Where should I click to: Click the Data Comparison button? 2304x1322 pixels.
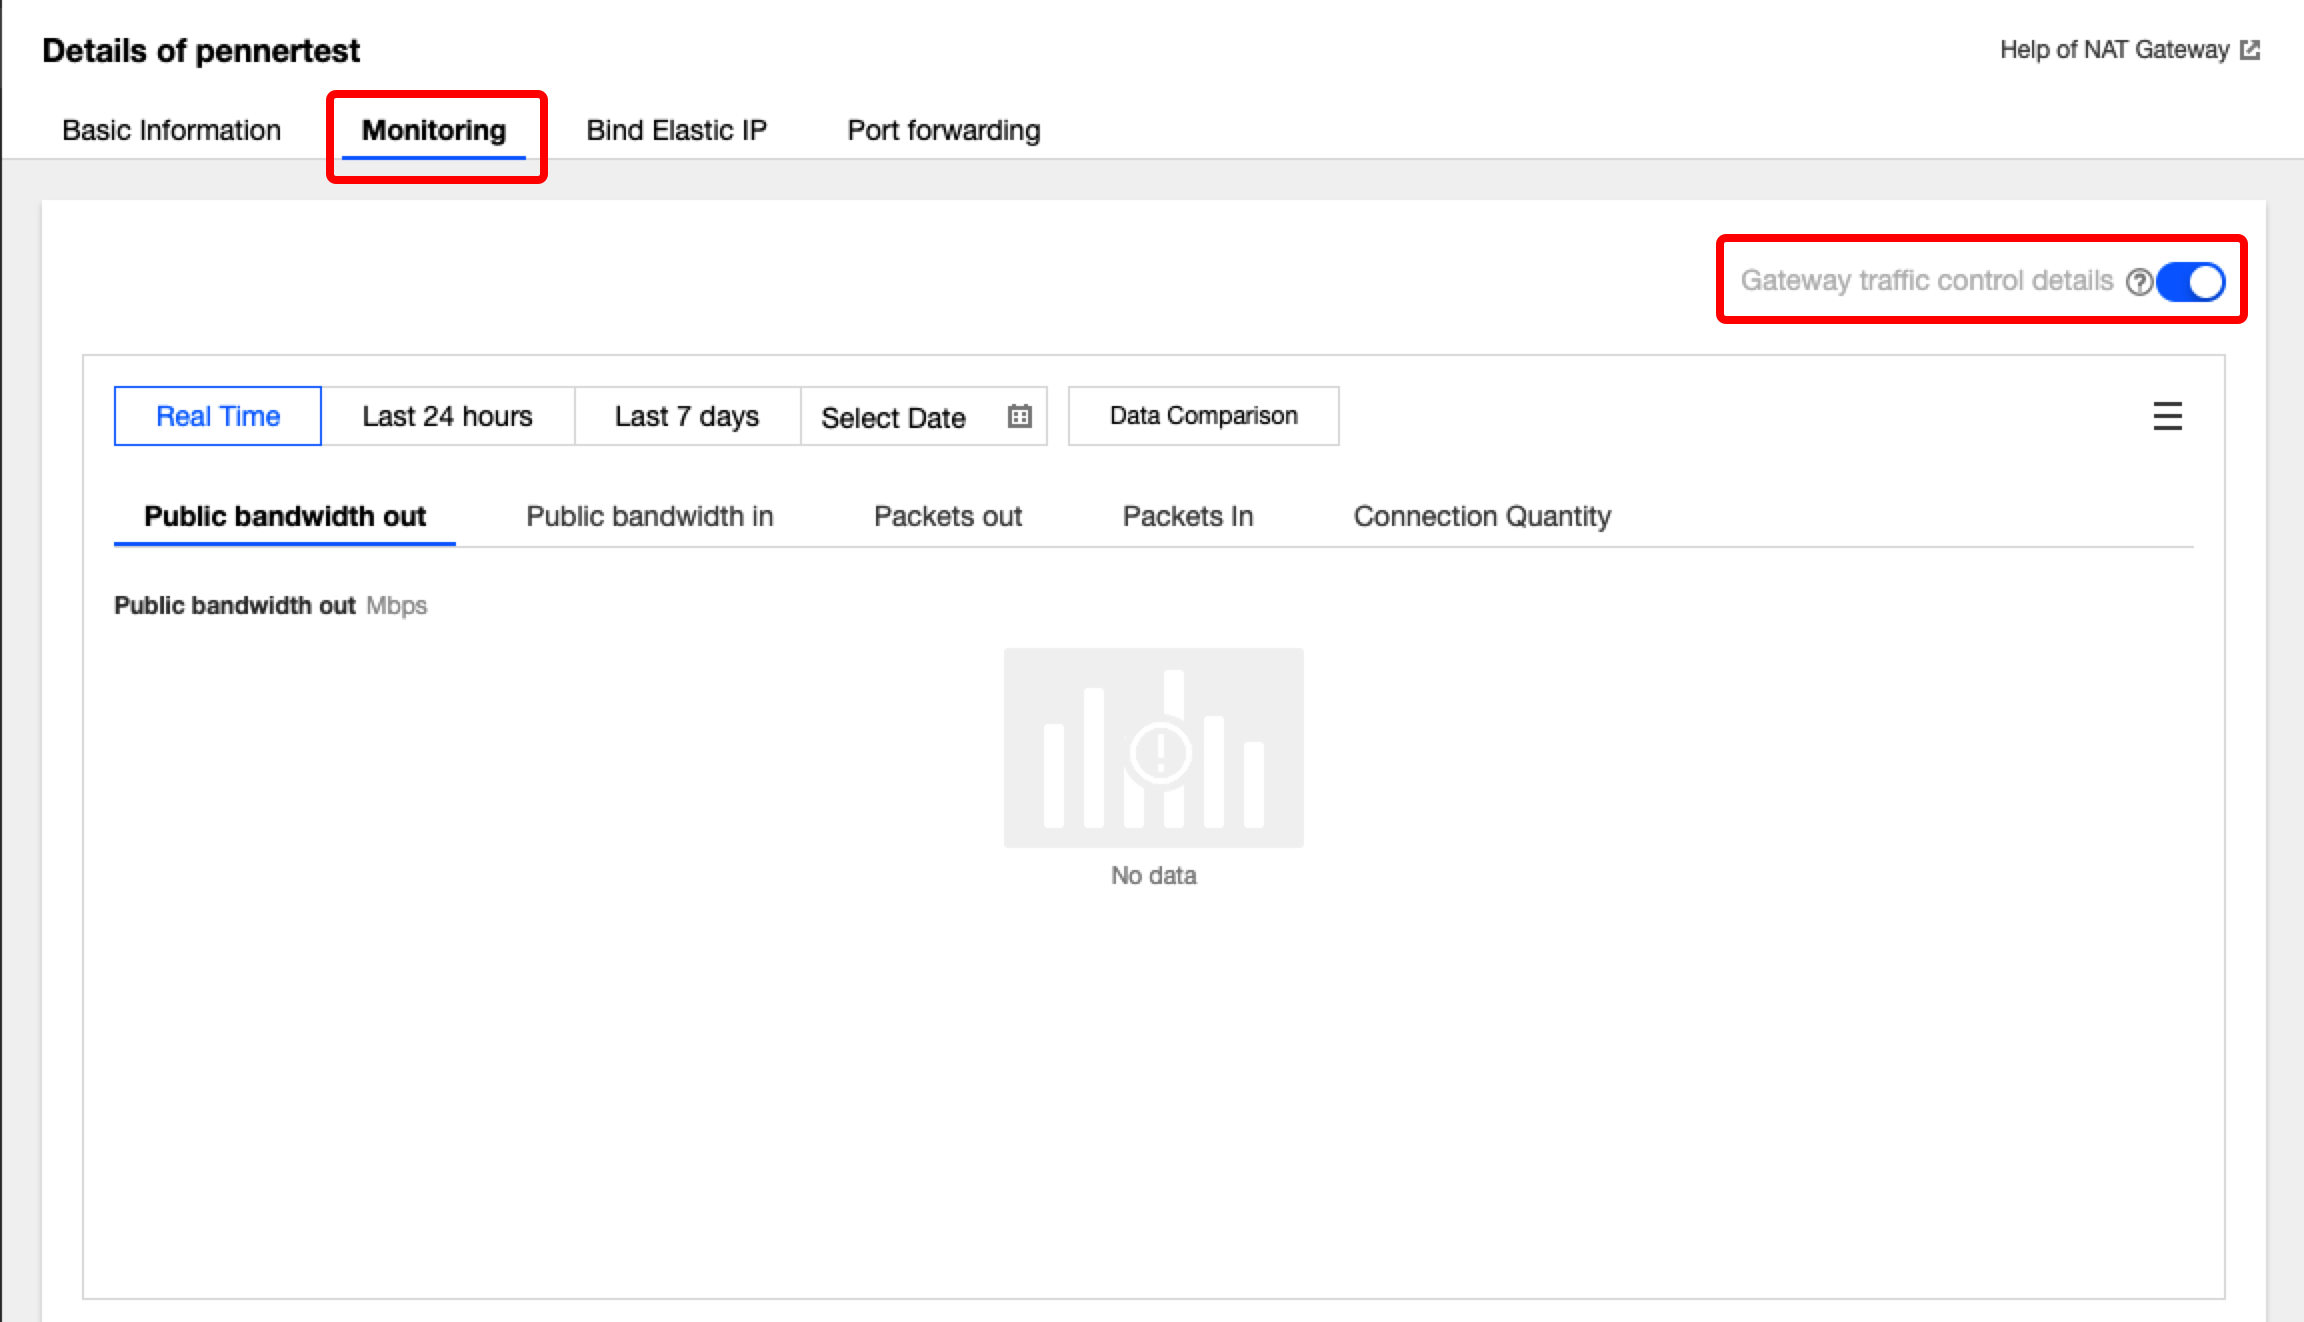(x=1203, y=416)
